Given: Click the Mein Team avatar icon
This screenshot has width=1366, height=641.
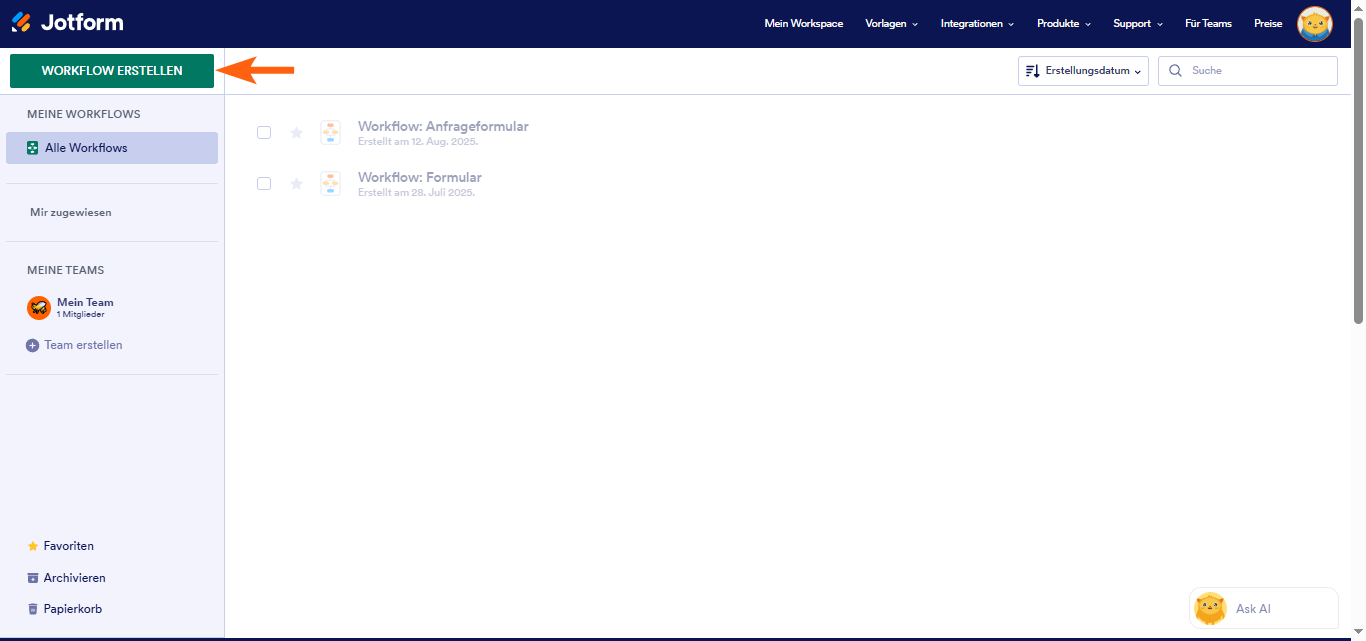Looking at the screenshot, I should (39, 308).
